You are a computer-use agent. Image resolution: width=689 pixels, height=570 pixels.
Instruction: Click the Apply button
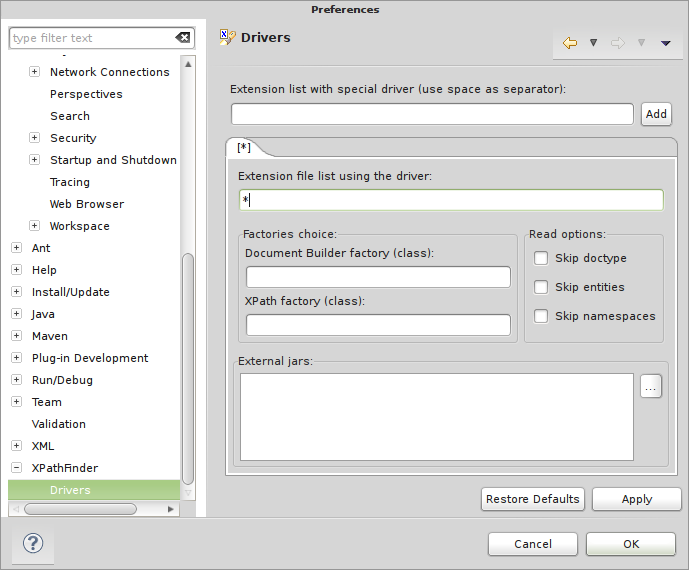637,499
